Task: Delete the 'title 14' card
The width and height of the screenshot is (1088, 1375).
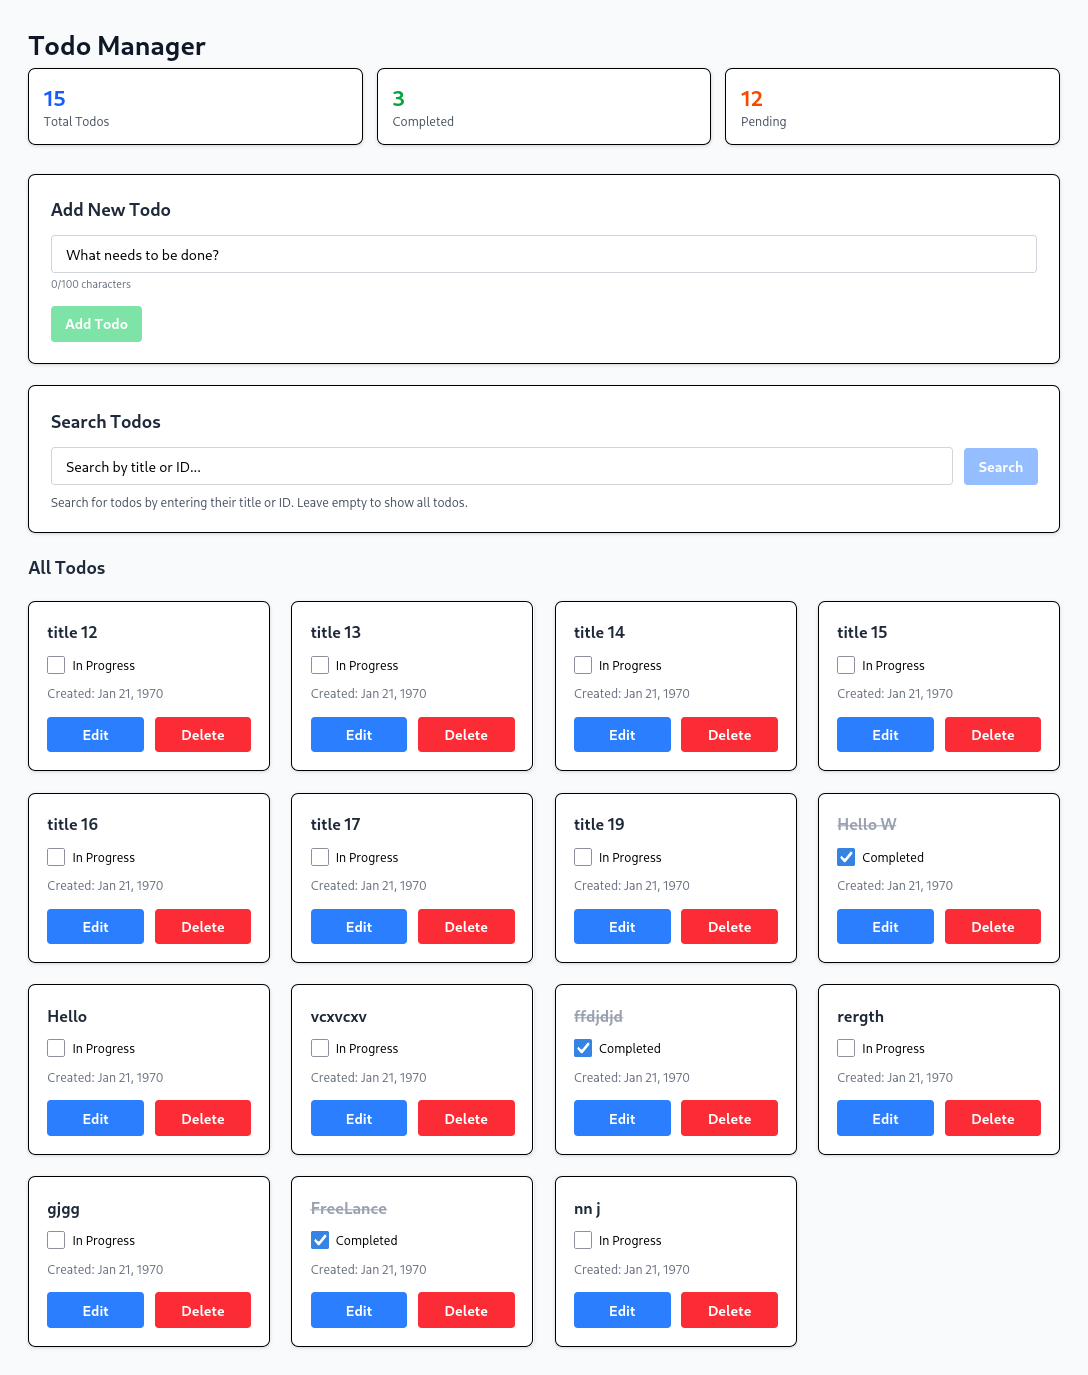Action: tap(730, 735)
